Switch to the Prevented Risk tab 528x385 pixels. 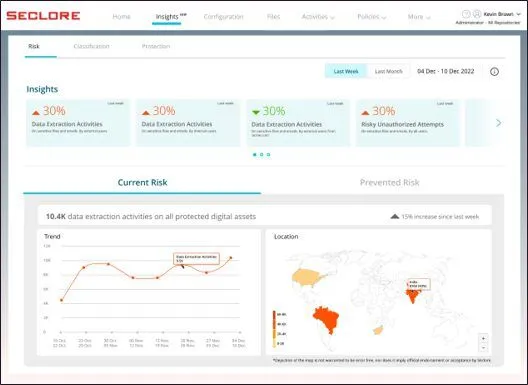[389, 182]
